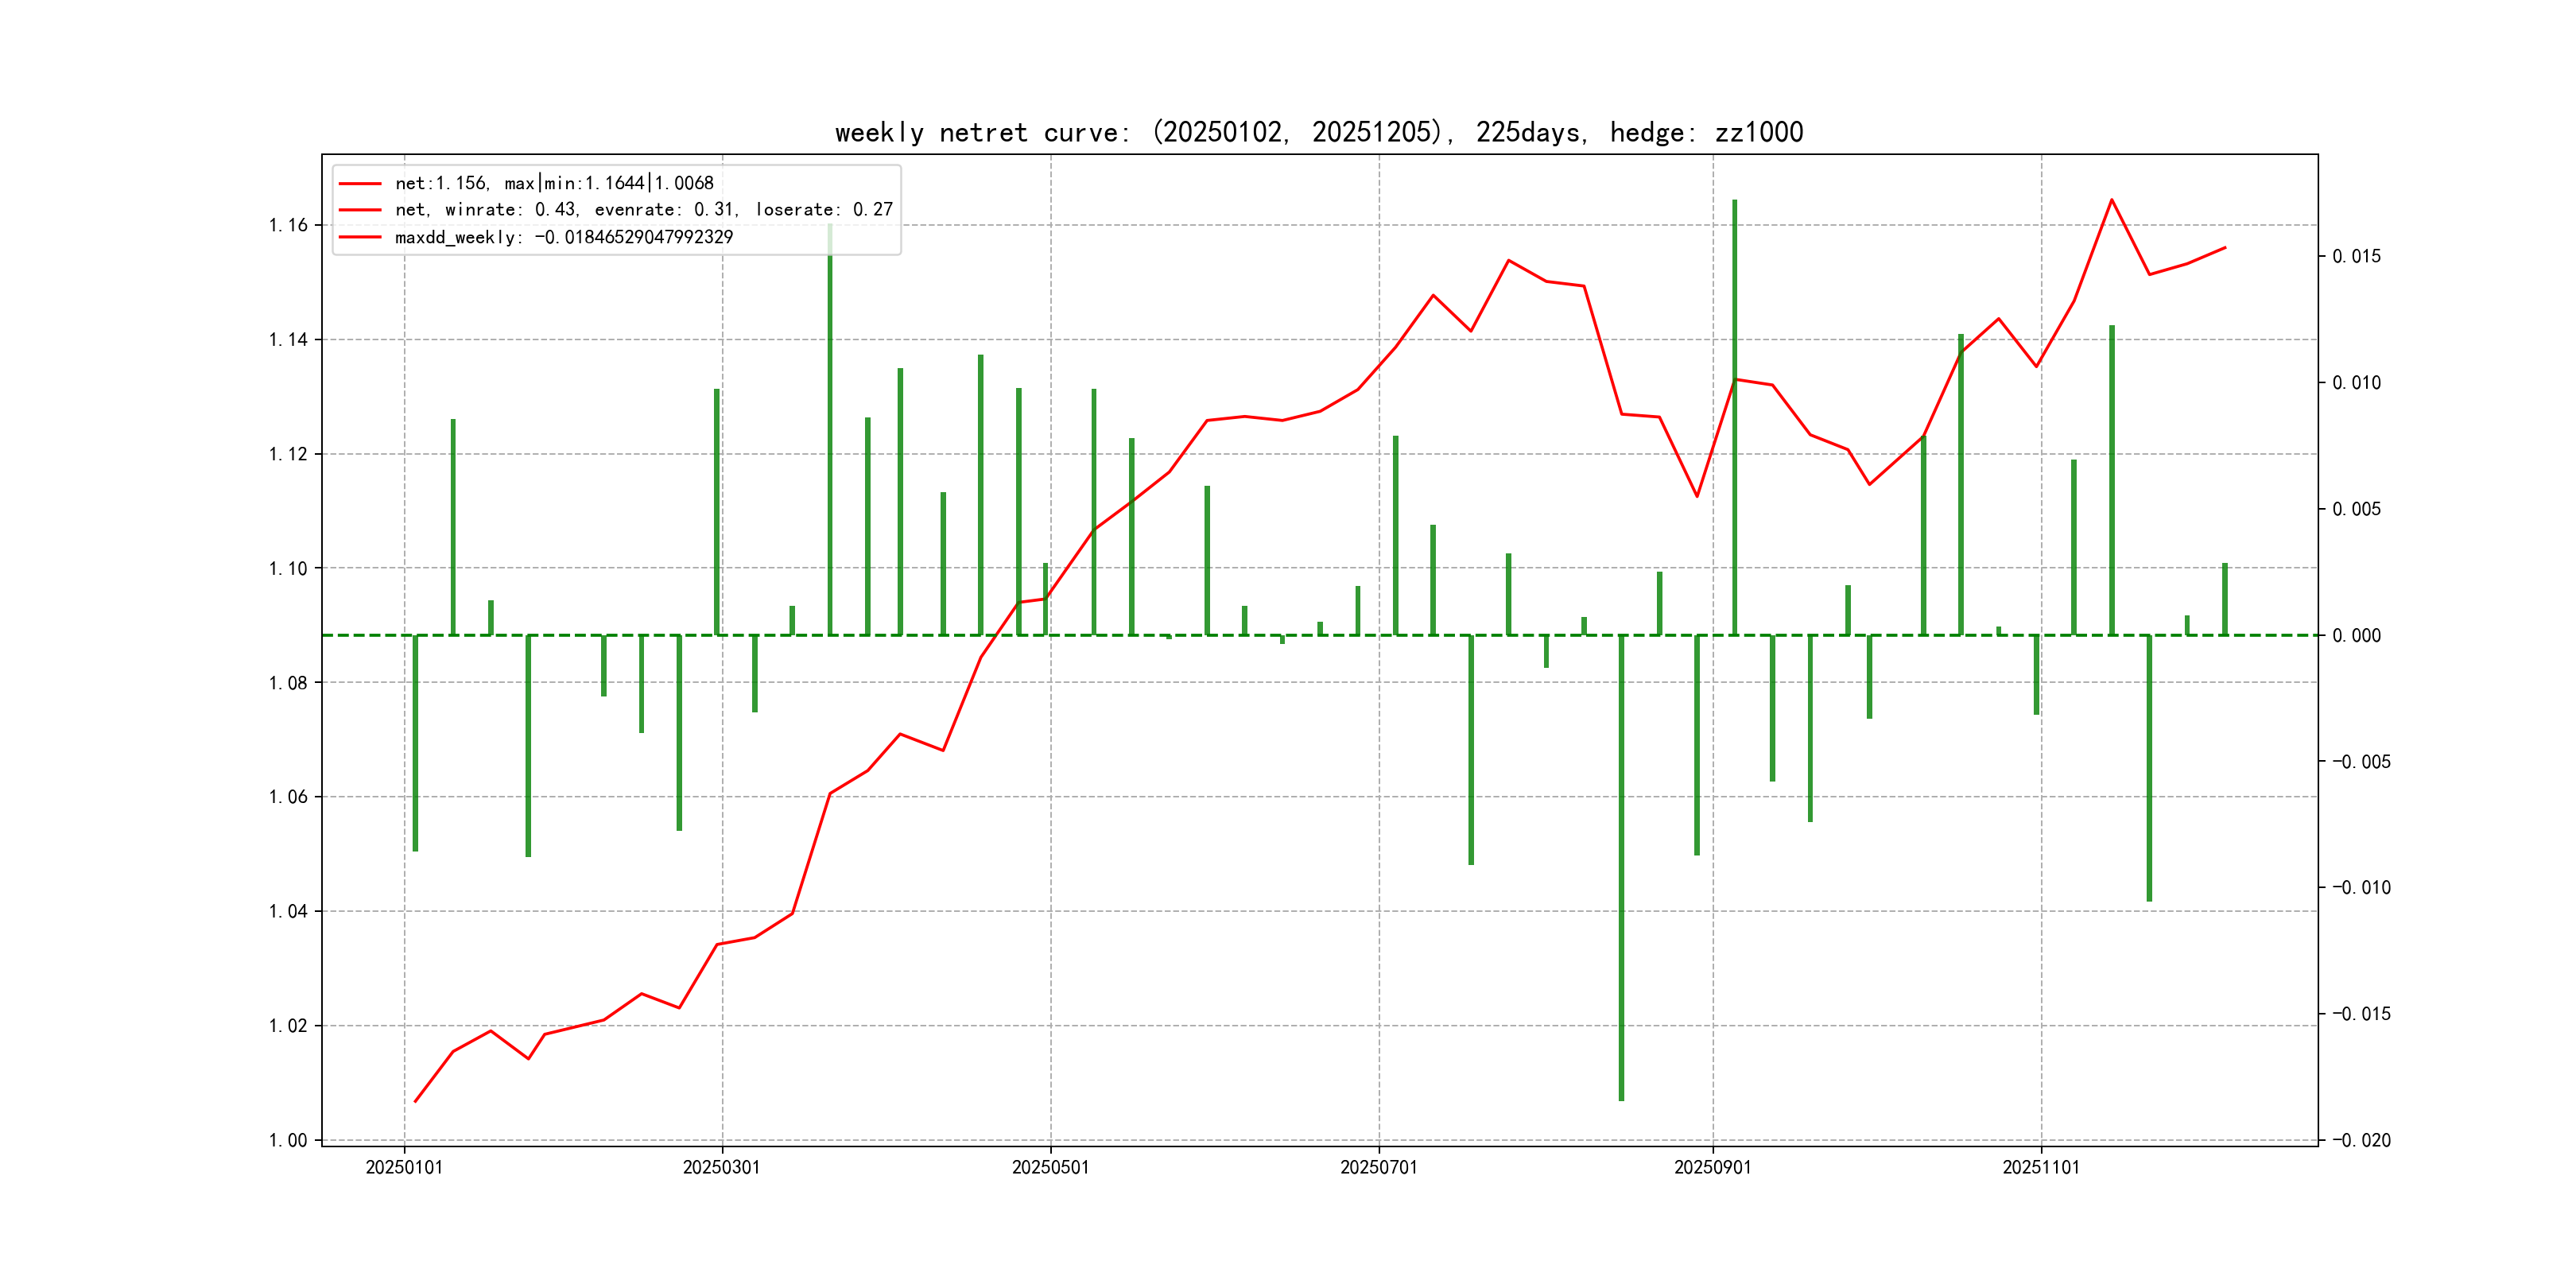The width and height of the screenshot is (2576, 1288).
Task: Click the 0.000 right y-axis tick label
Action: 2356,636
